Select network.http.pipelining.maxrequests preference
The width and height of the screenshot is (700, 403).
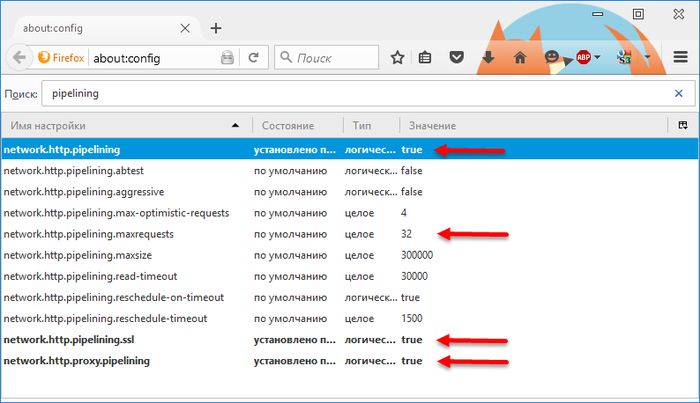(350, 234)
